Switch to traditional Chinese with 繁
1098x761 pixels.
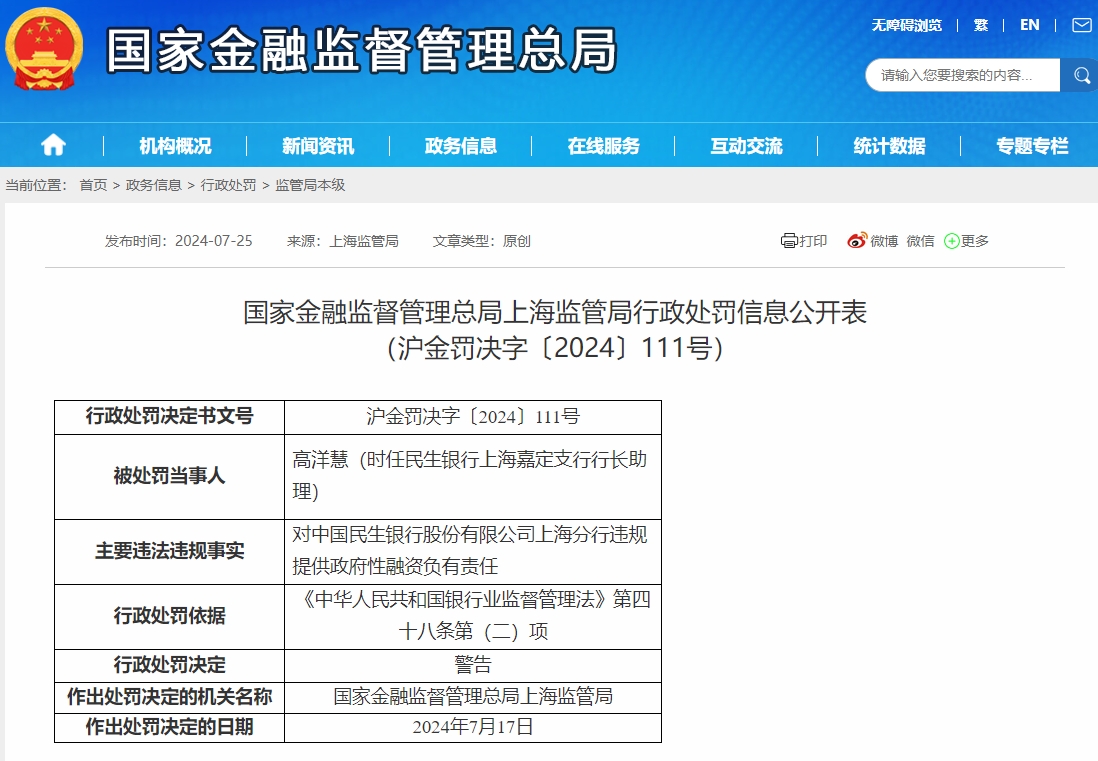[x=981, y=25]
